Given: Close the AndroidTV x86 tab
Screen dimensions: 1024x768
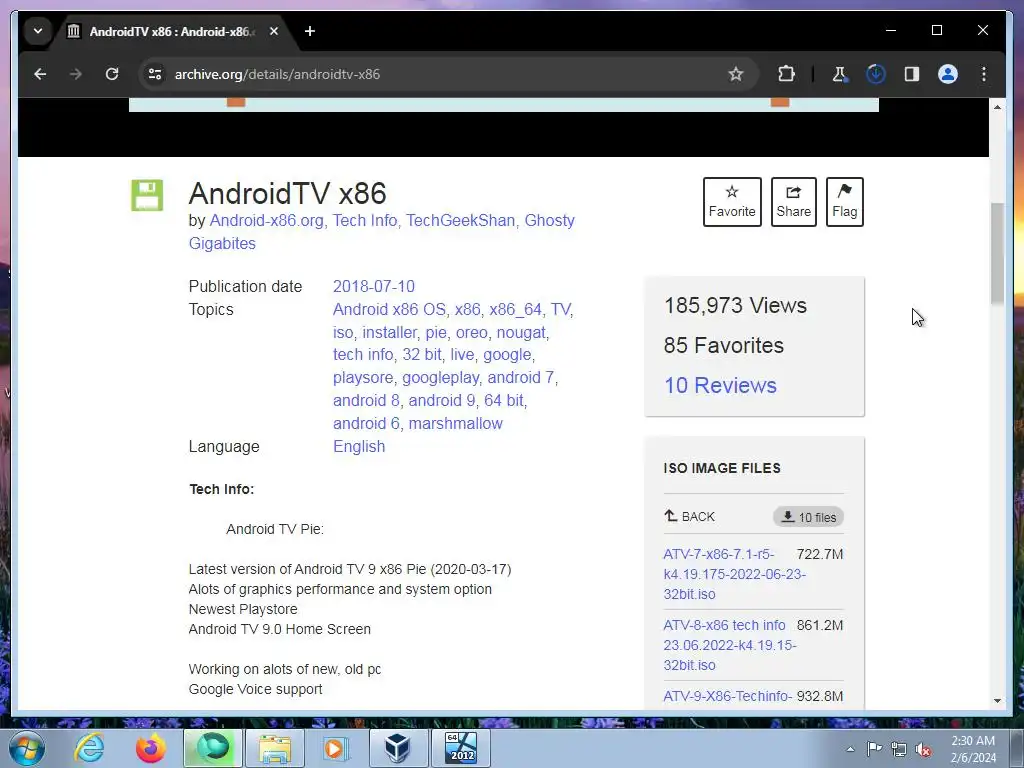Looking at the screenshot, I should pyautogui.click(x=274, y=31).
